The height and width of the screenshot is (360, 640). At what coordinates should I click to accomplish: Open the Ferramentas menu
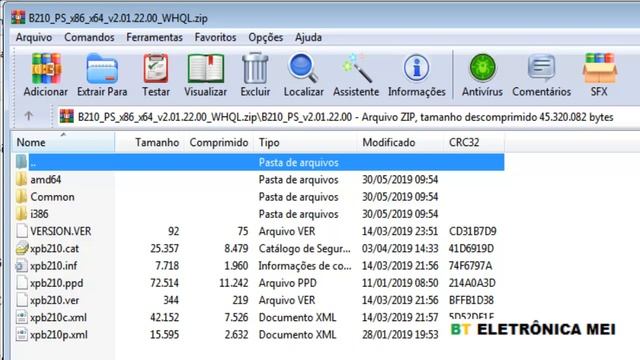pos(154,38)
